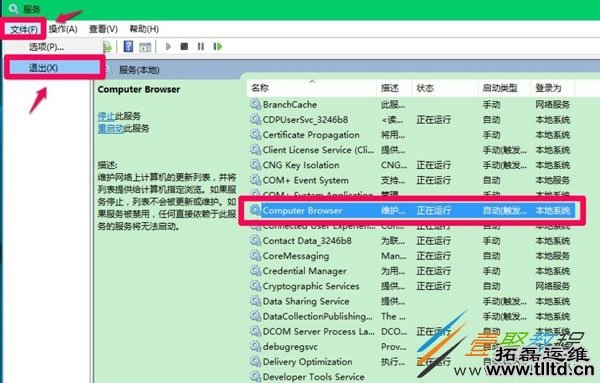Click the gear icon beside DCOM Server Process

tap(255, 331)
